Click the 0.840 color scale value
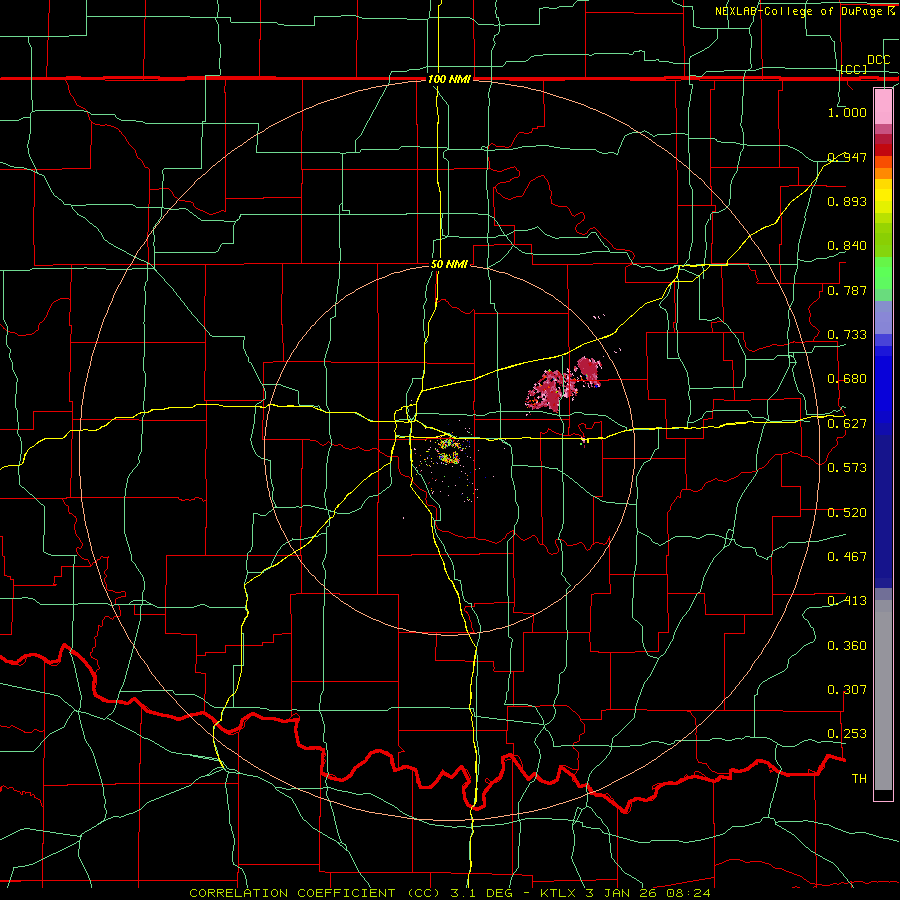 tap(847, 246)
